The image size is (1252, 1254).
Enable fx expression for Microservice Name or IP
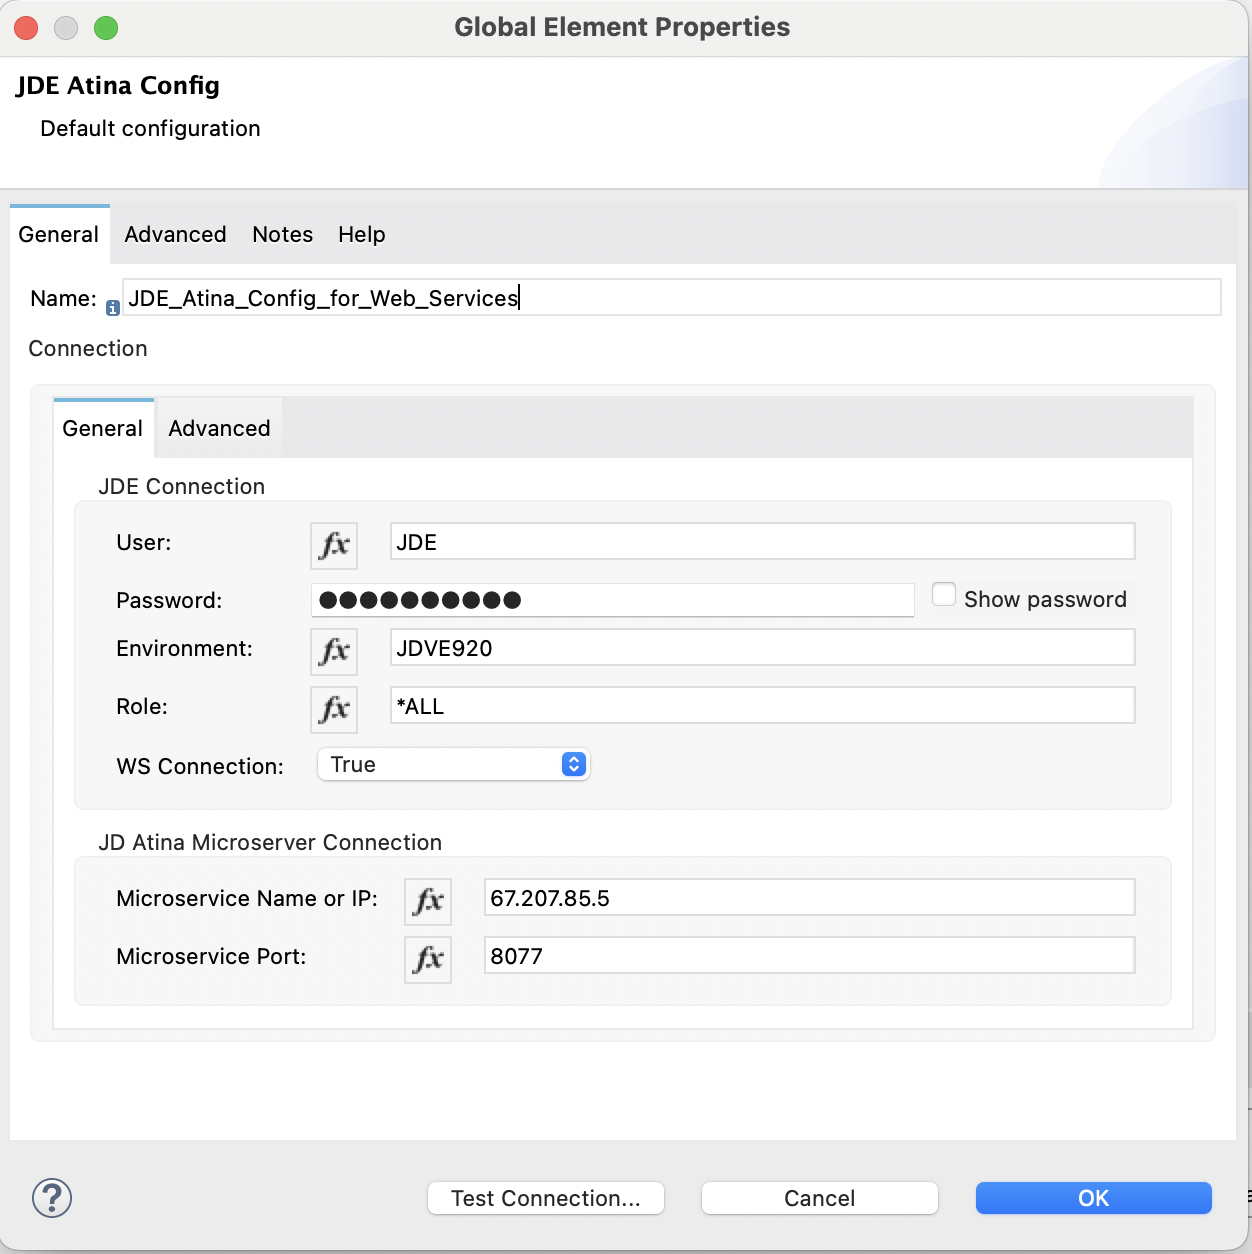pos(428,901)
